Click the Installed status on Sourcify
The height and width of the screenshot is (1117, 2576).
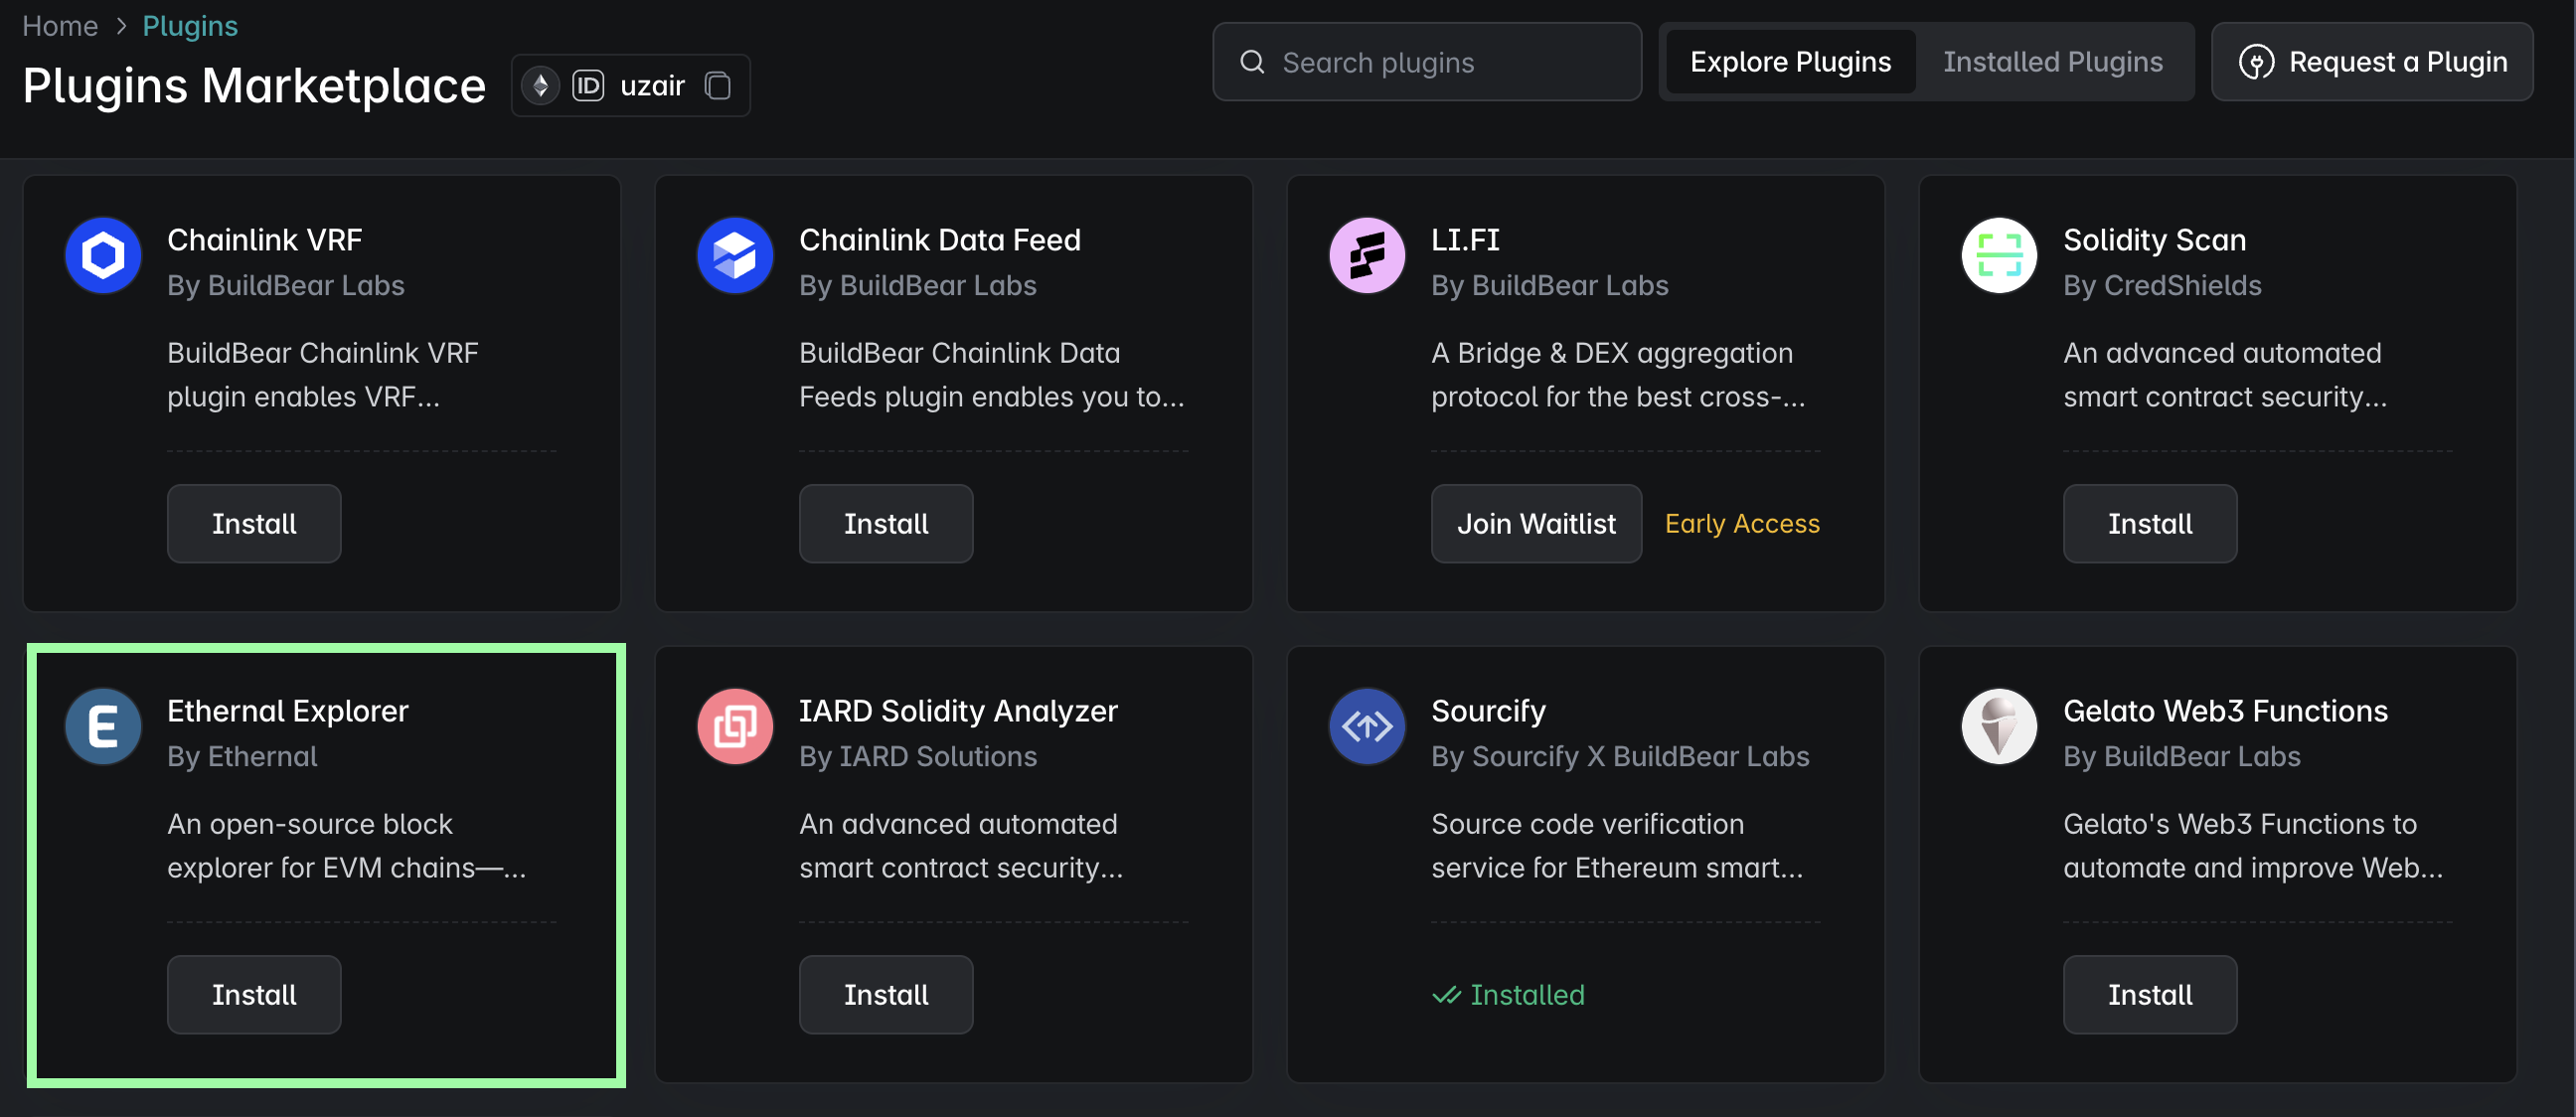coord(1508,995)
